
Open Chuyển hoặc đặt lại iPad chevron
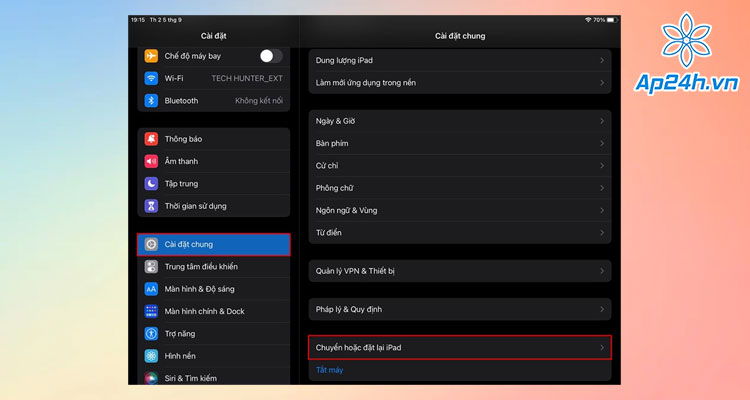[x=602, y=348]
